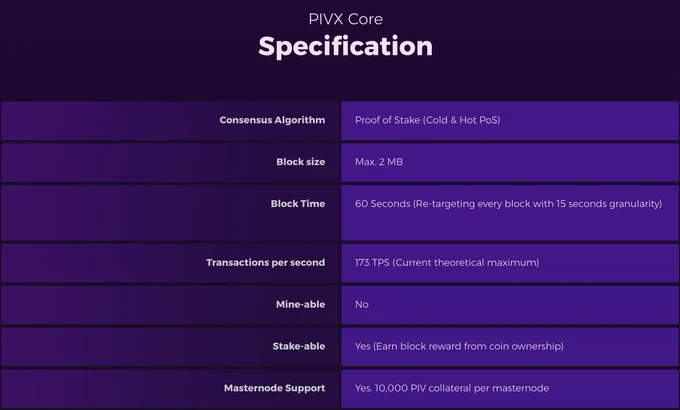Select the Block Time label
680x410 pixels.
[298, 203]
